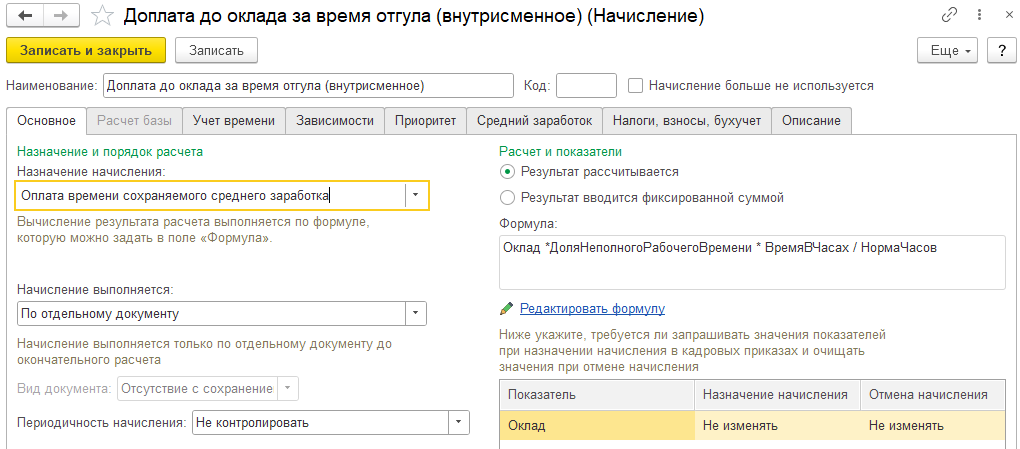The image size is (1020, 449).
Task: Open the Начисление выполняется dropdown list
Action: point(416,314)
